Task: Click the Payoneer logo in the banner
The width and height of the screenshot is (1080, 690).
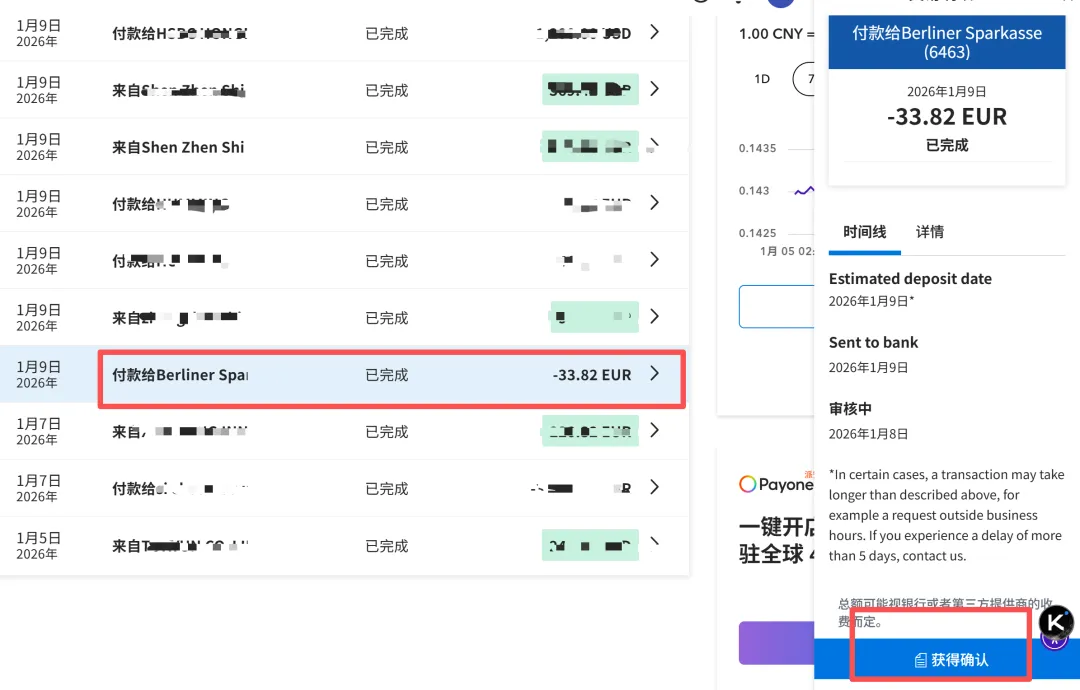Action: click(x=776, y=484)
